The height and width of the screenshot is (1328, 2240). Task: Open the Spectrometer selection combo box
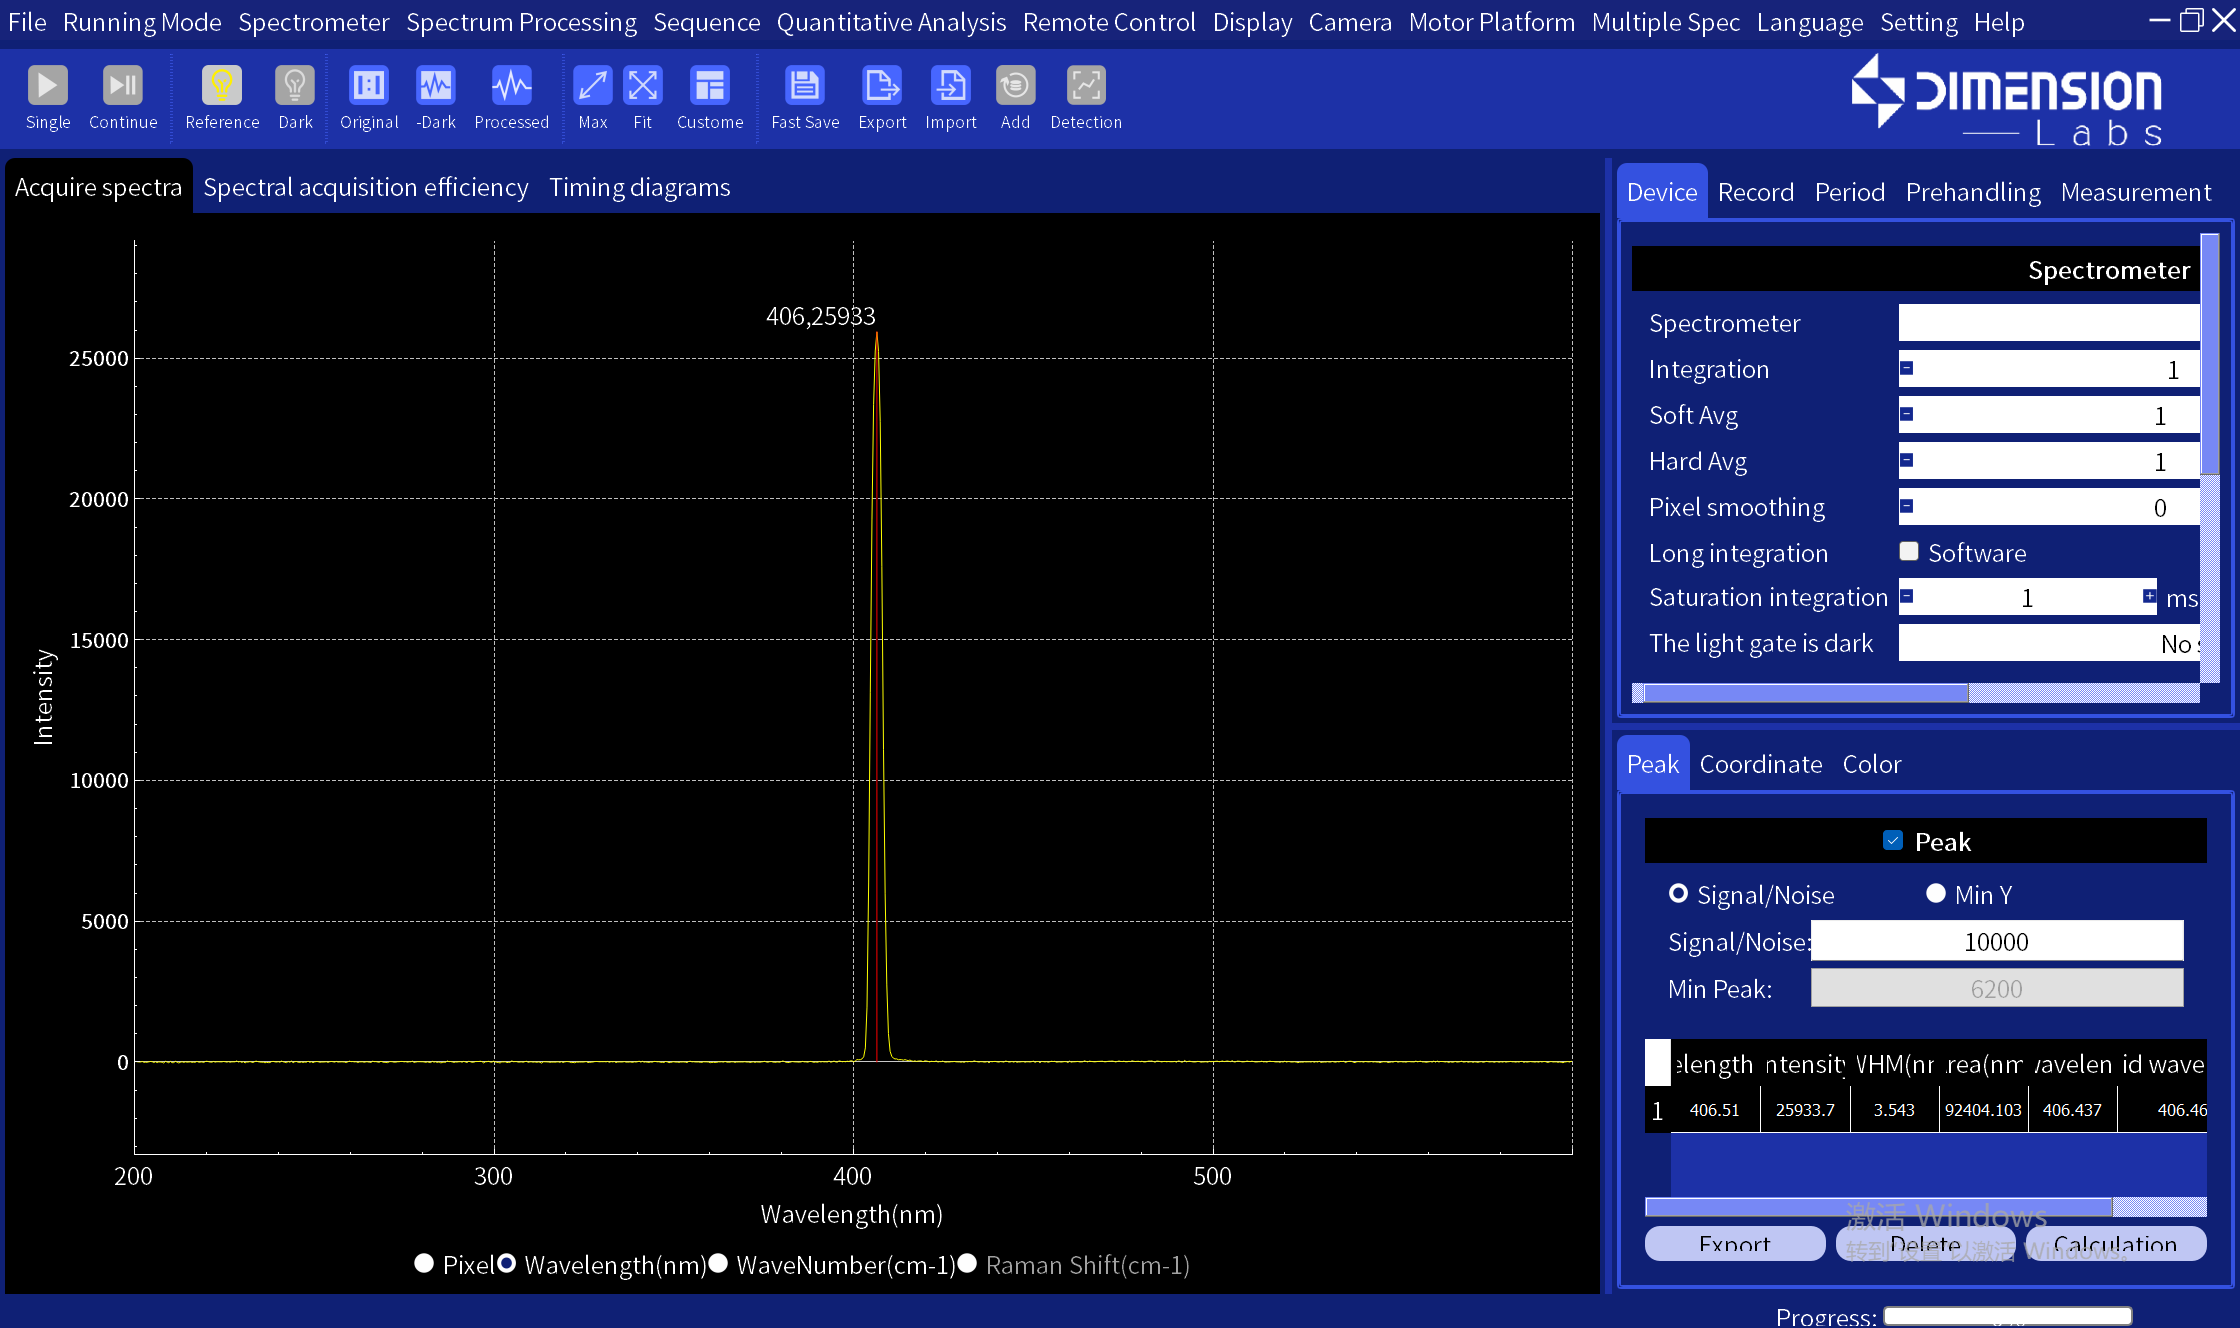2047,323
